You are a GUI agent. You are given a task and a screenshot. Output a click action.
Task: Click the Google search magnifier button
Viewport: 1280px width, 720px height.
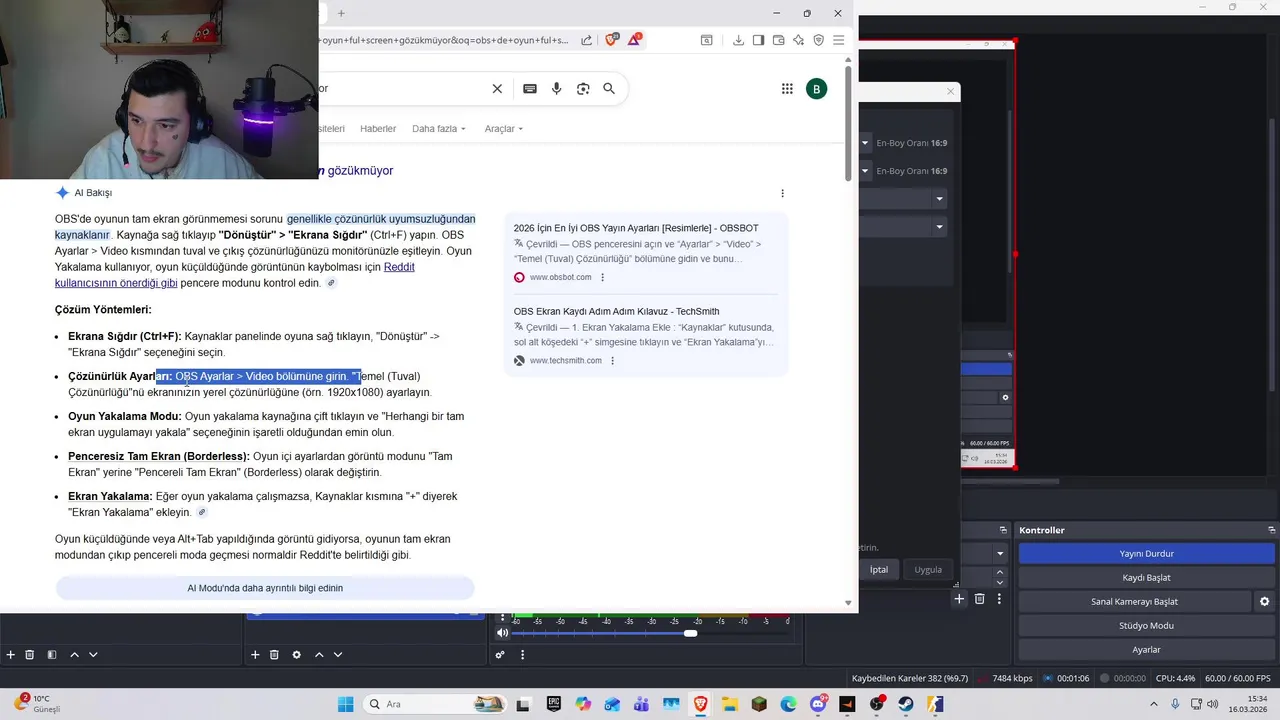[x=609, y=88]
